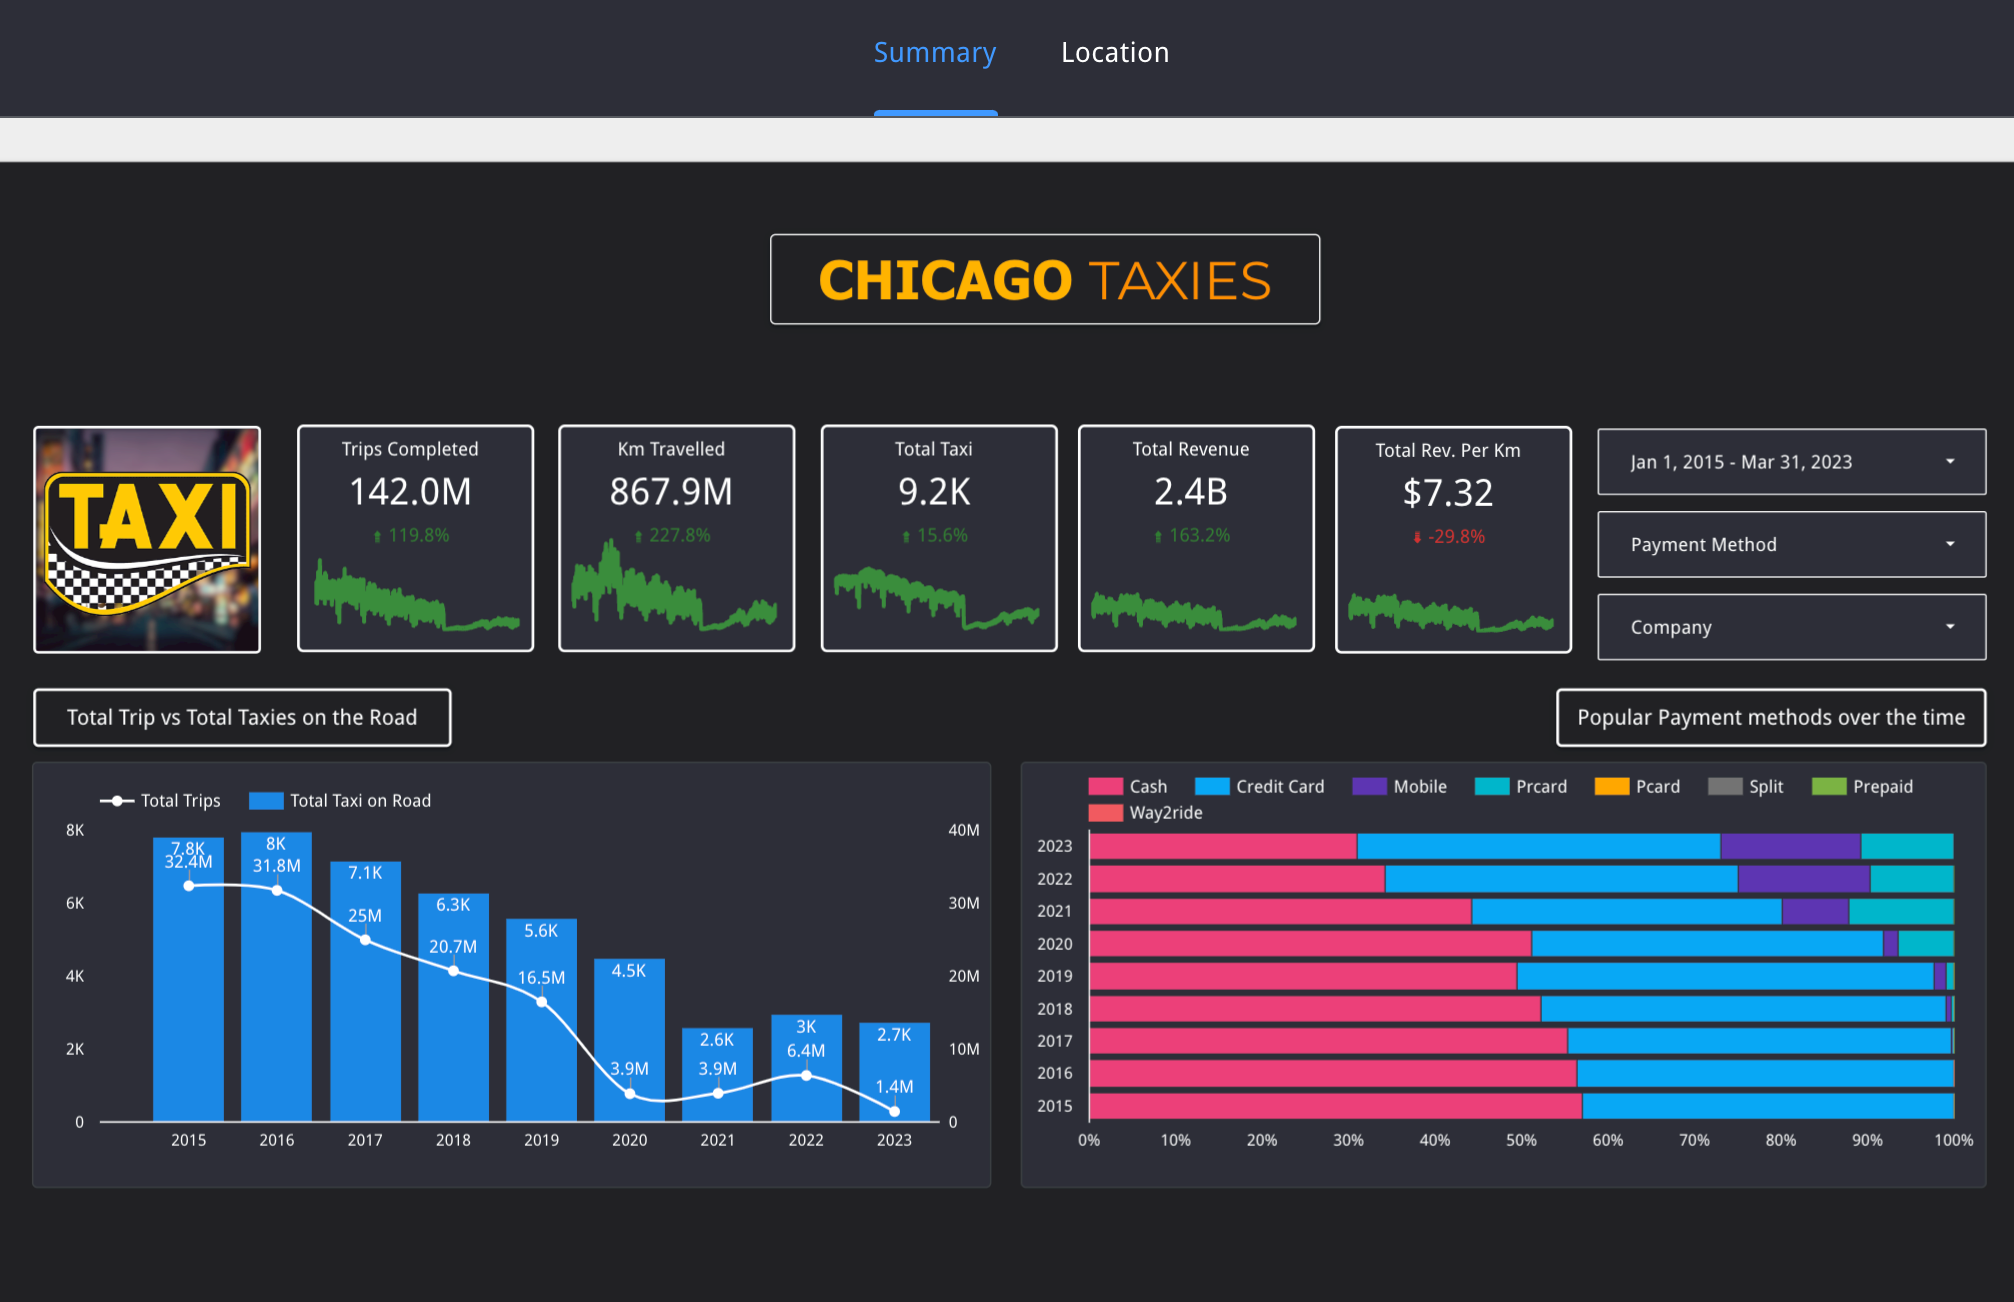Click the Total Revenue 2.4B value
This screenshot has height=1302, width=2014.
1190,492
